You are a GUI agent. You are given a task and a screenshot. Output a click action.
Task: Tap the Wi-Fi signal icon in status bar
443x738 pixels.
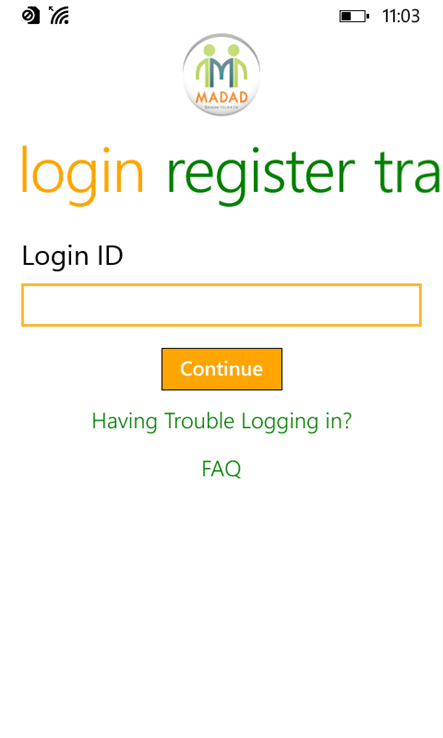59,16
